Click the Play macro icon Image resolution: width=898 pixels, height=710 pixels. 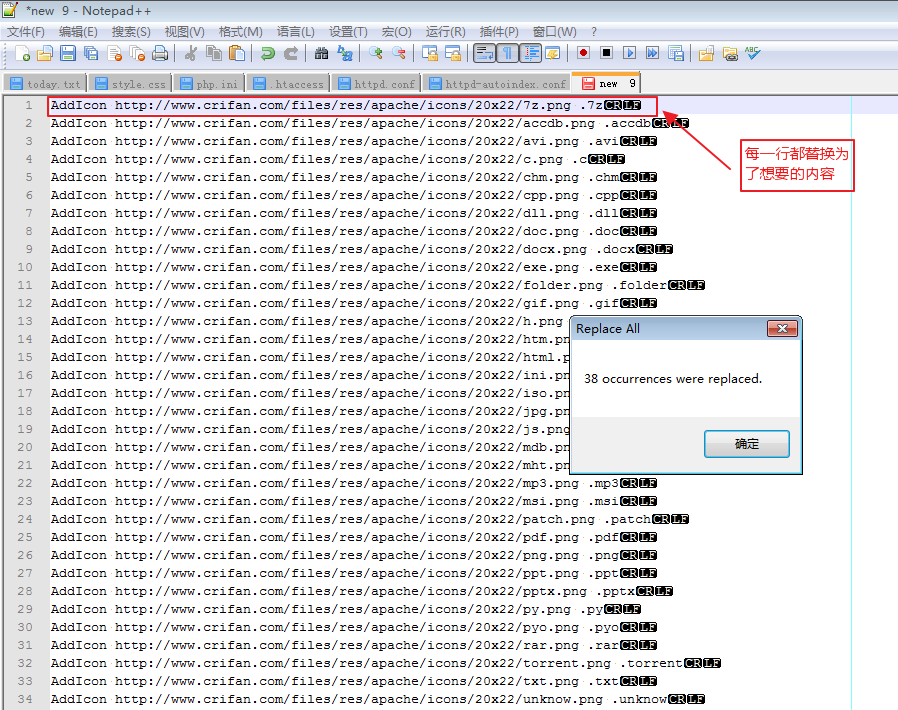(630, 53)
